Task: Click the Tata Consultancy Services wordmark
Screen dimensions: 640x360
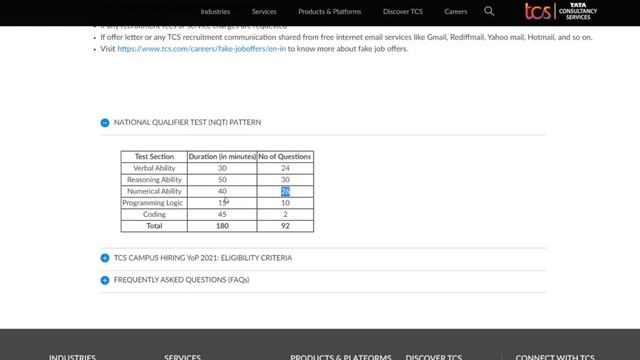Action: click(x=578, y=11)
